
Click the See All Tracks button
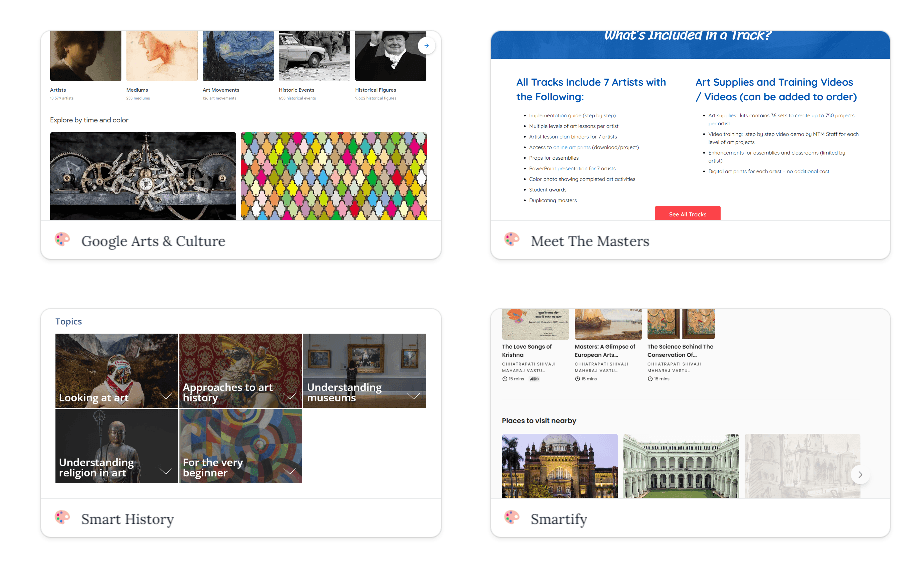click(x=688, y=213)
